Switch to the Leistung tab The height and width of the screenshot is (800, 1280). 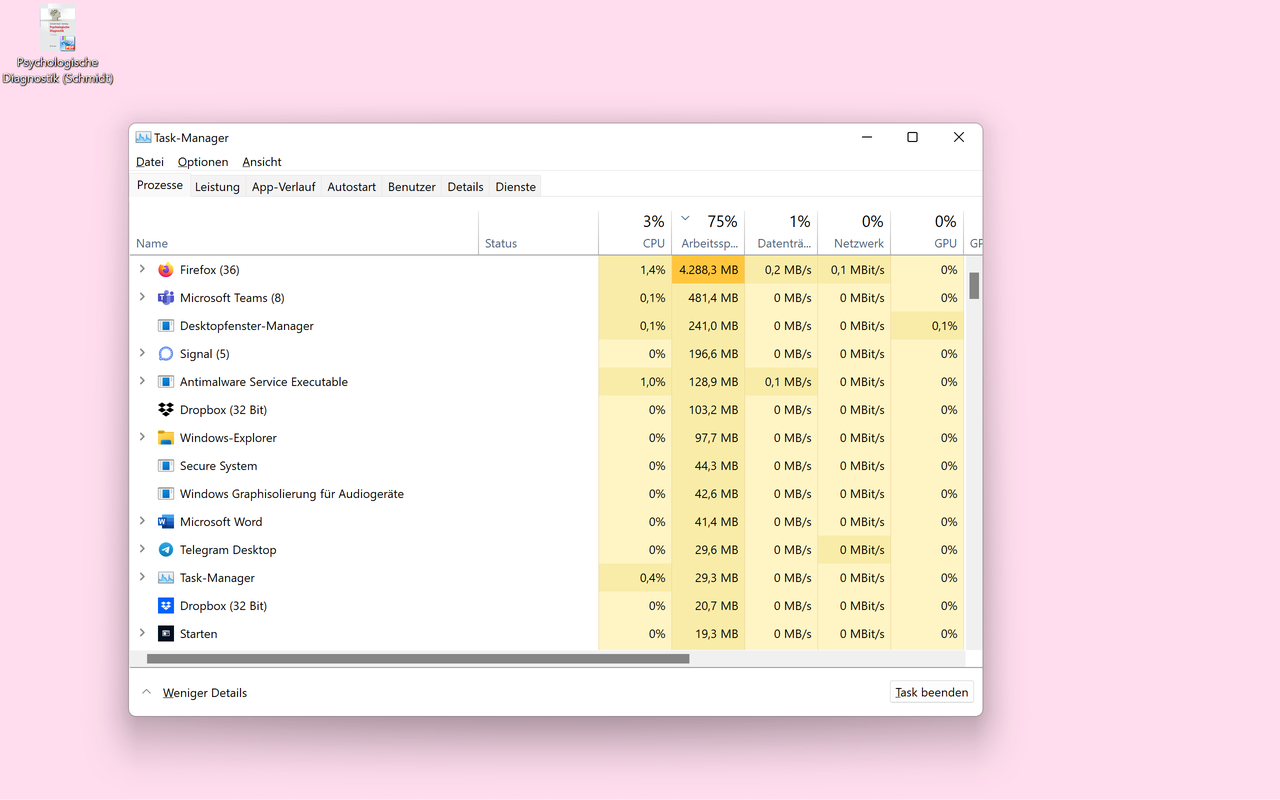[x=217, y=187]
